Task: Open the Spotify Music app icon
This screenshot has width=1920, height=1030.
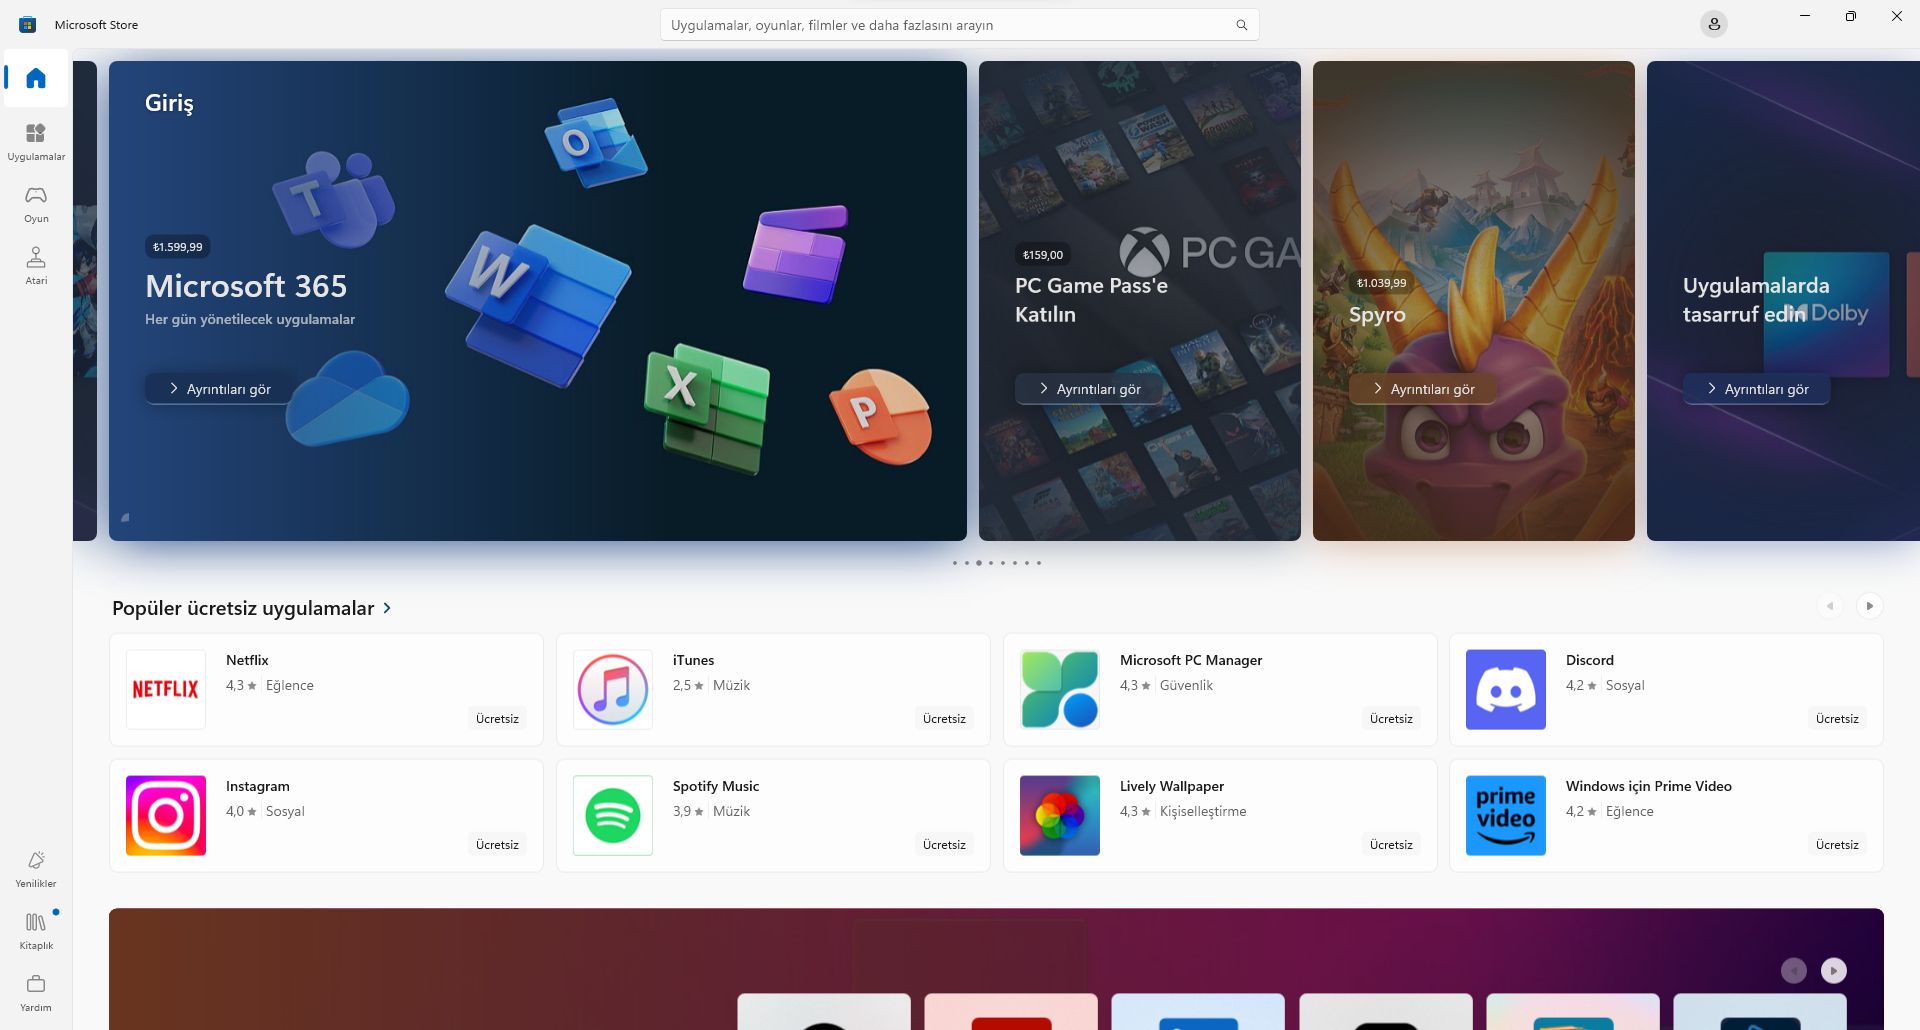Action: point(612,815)
